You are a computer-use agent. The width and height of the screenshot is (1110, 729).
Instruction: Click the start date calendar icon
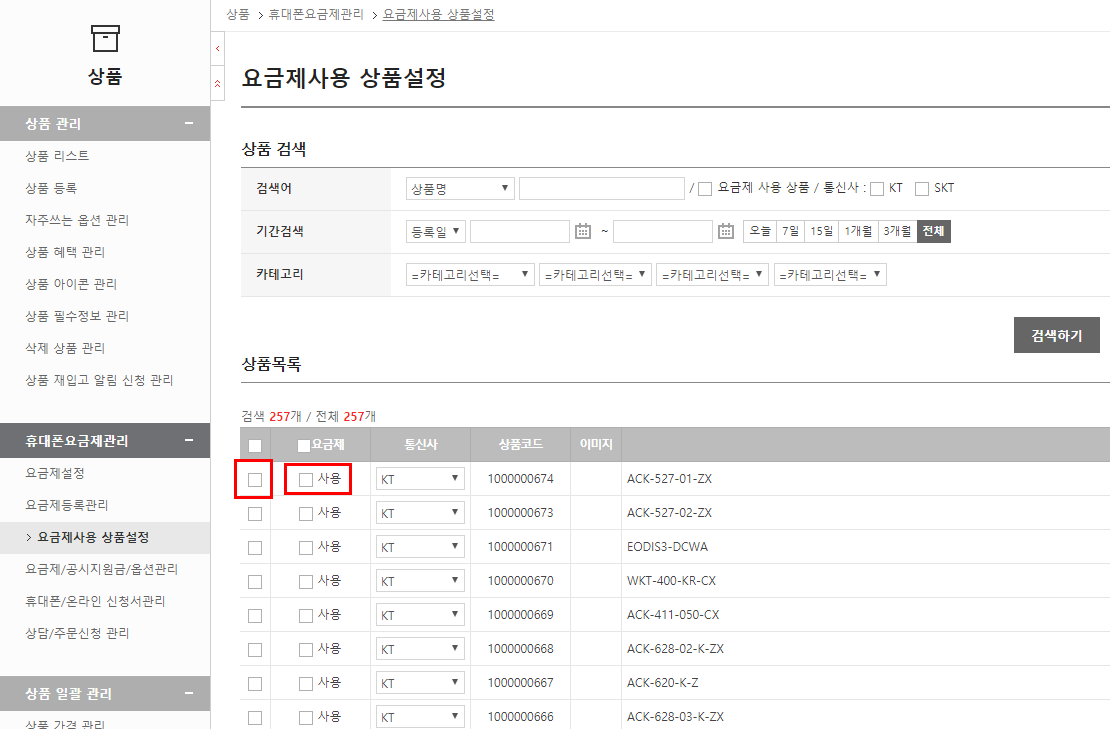coord(584,231)
